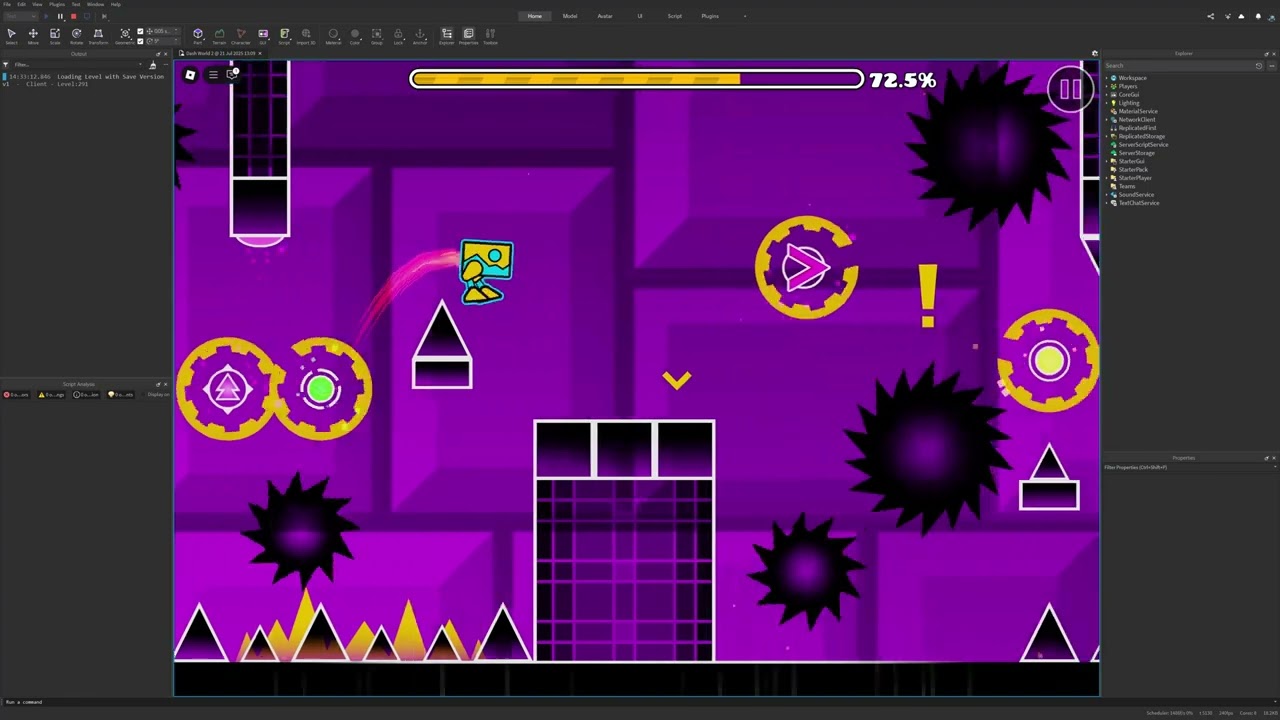This screenshot has width=1280, height=720.
Task: Toggle the suggestions filter in Script Analysis
Action: click(x=121, y=394)
